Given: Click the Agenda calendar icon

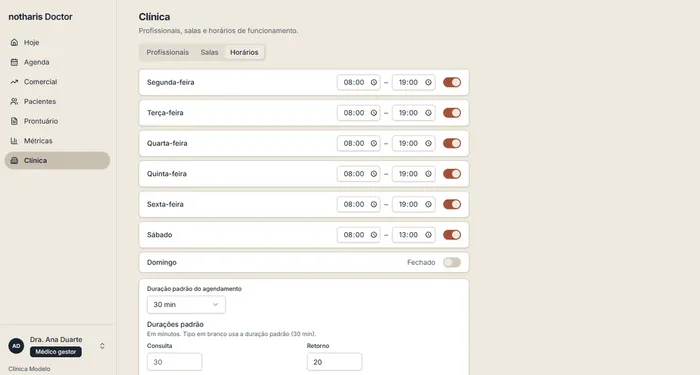Looking at the screenshot, I should (14, 62).
